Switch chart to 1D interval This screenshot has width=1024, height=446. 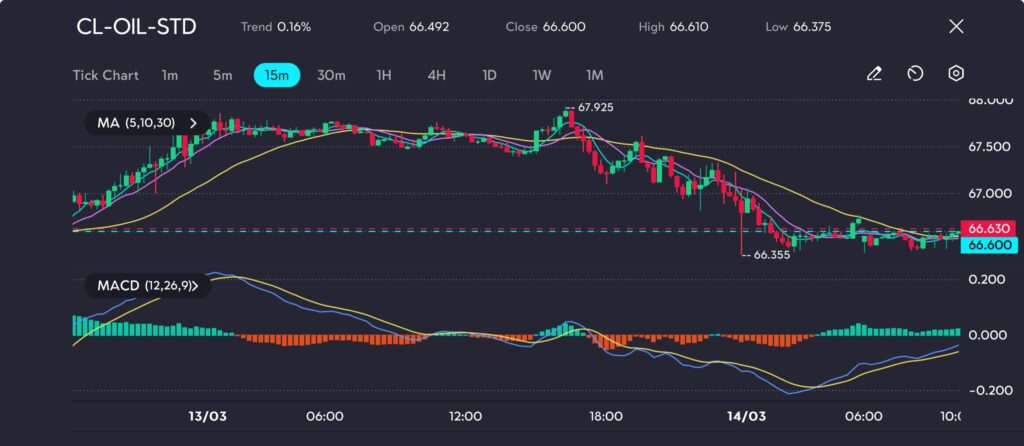tap(489, 75)
